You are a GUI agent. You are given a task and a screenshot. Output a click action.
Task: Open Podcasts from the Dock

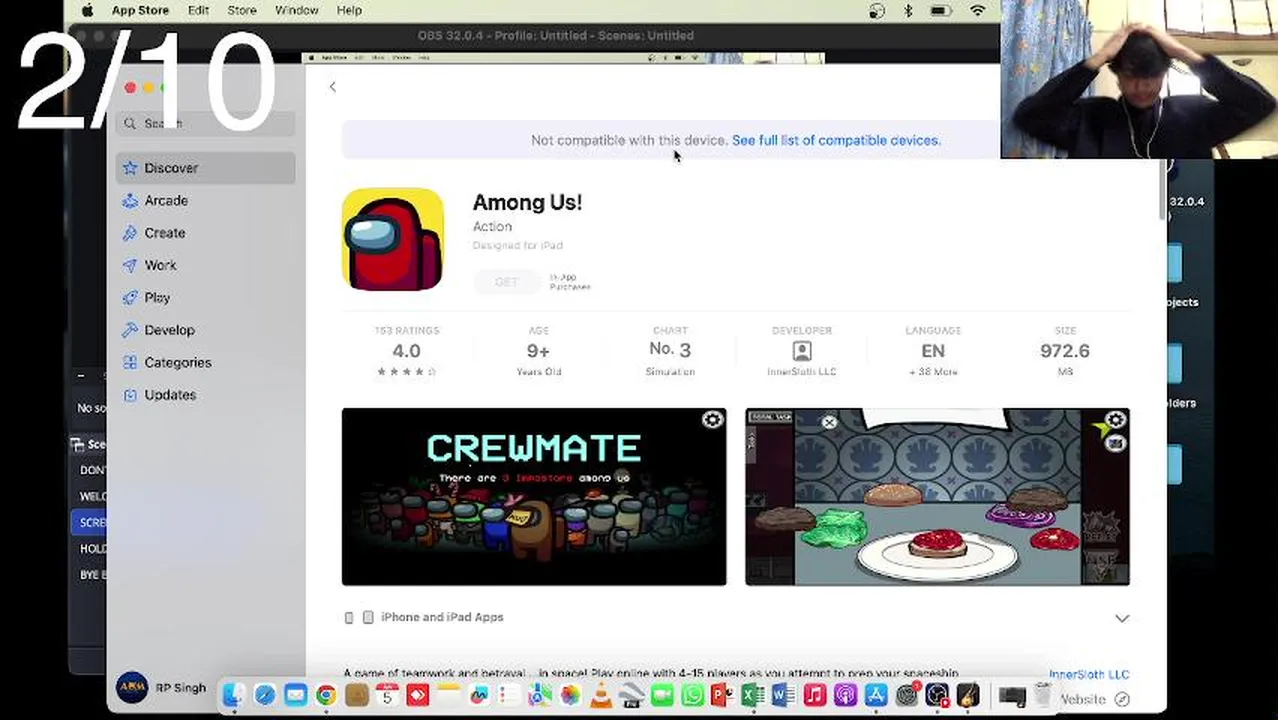(x=845, y=695)
